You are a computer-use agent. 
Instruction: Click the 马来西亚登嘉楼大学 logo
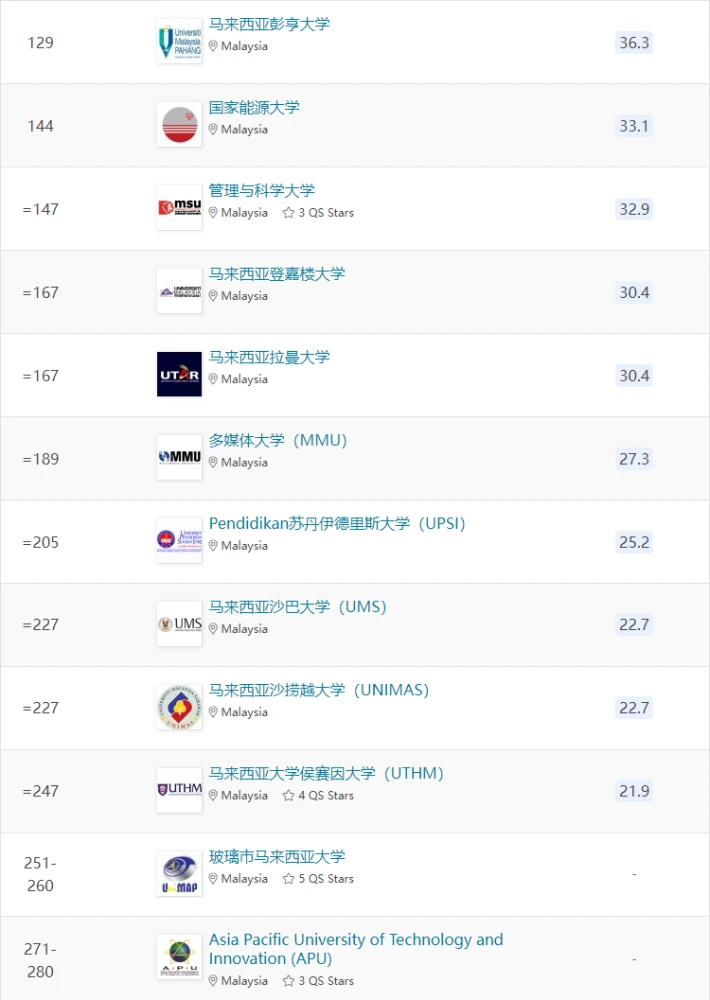pos(179,292)
